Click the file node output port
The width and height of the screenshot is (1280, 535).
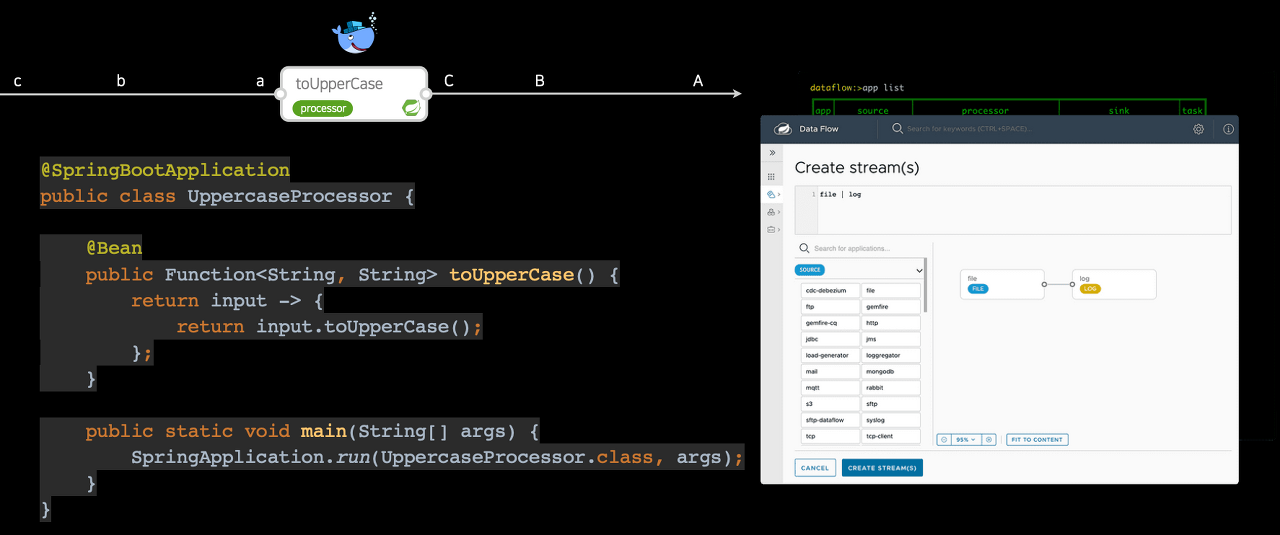click(1044, 285)
